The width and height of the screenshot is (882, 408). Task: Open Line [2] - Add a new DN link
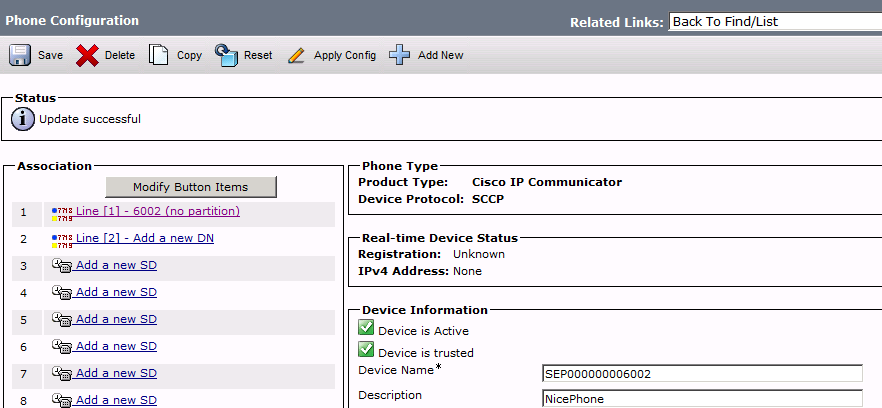coord(145,238)
